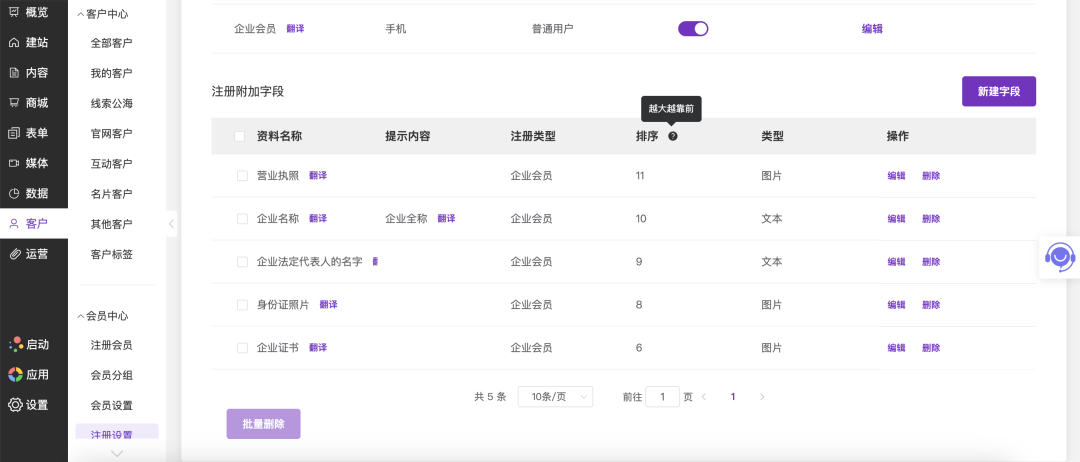Image resolution: width=1080 pixels, height=462 pixels.
Task: Click the 新建字段 button
Action: coord(998,91)
